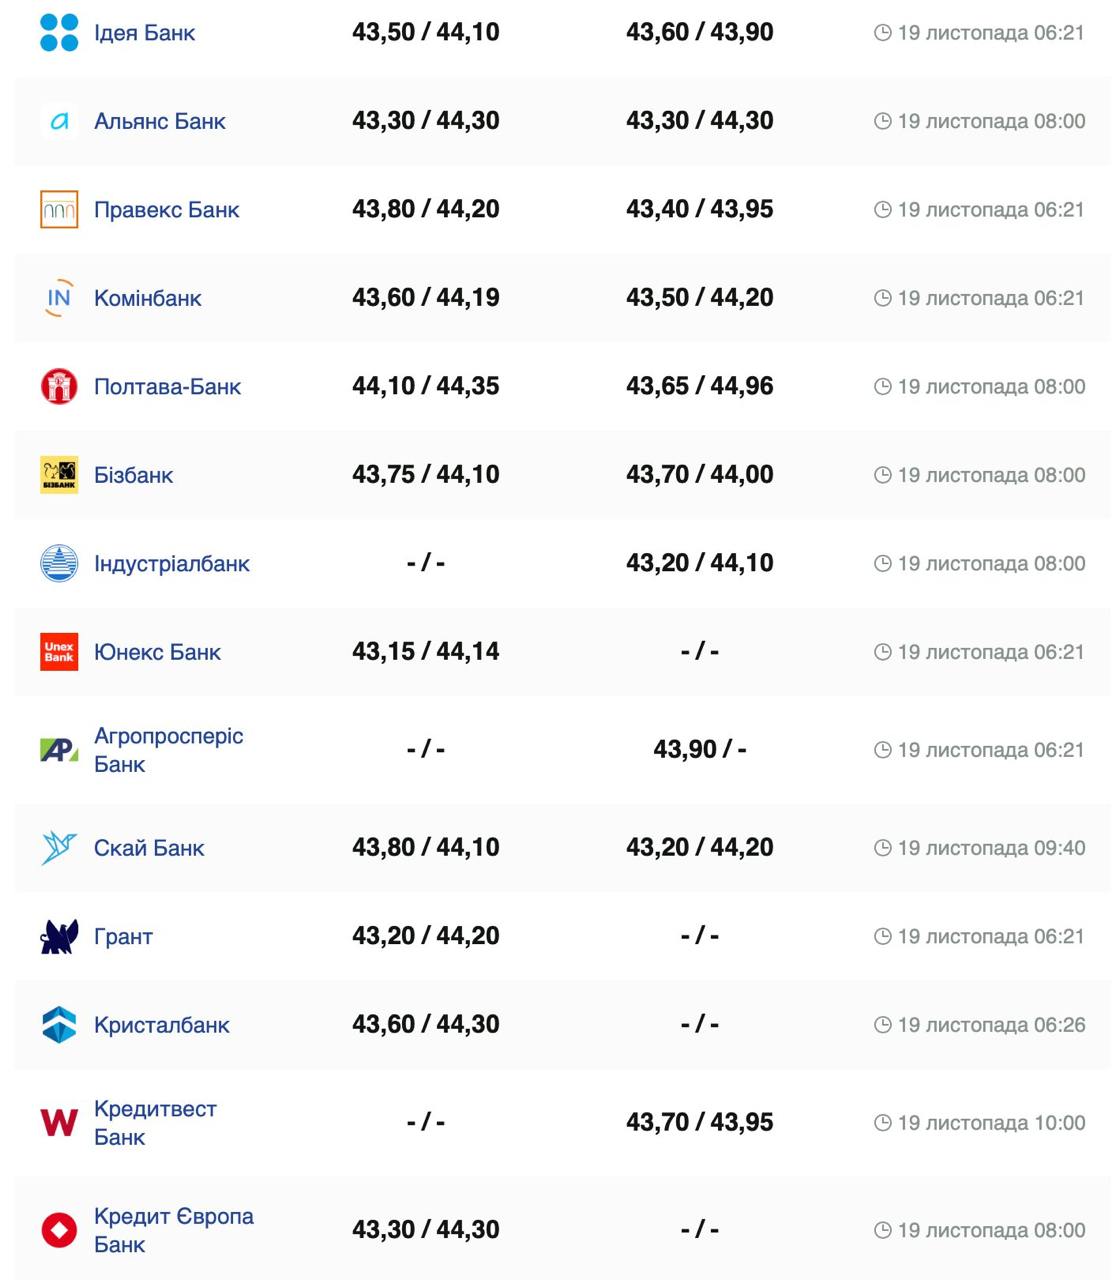
Task: Click the Полтава-Банк red logo
Action: tap(59, 387)
